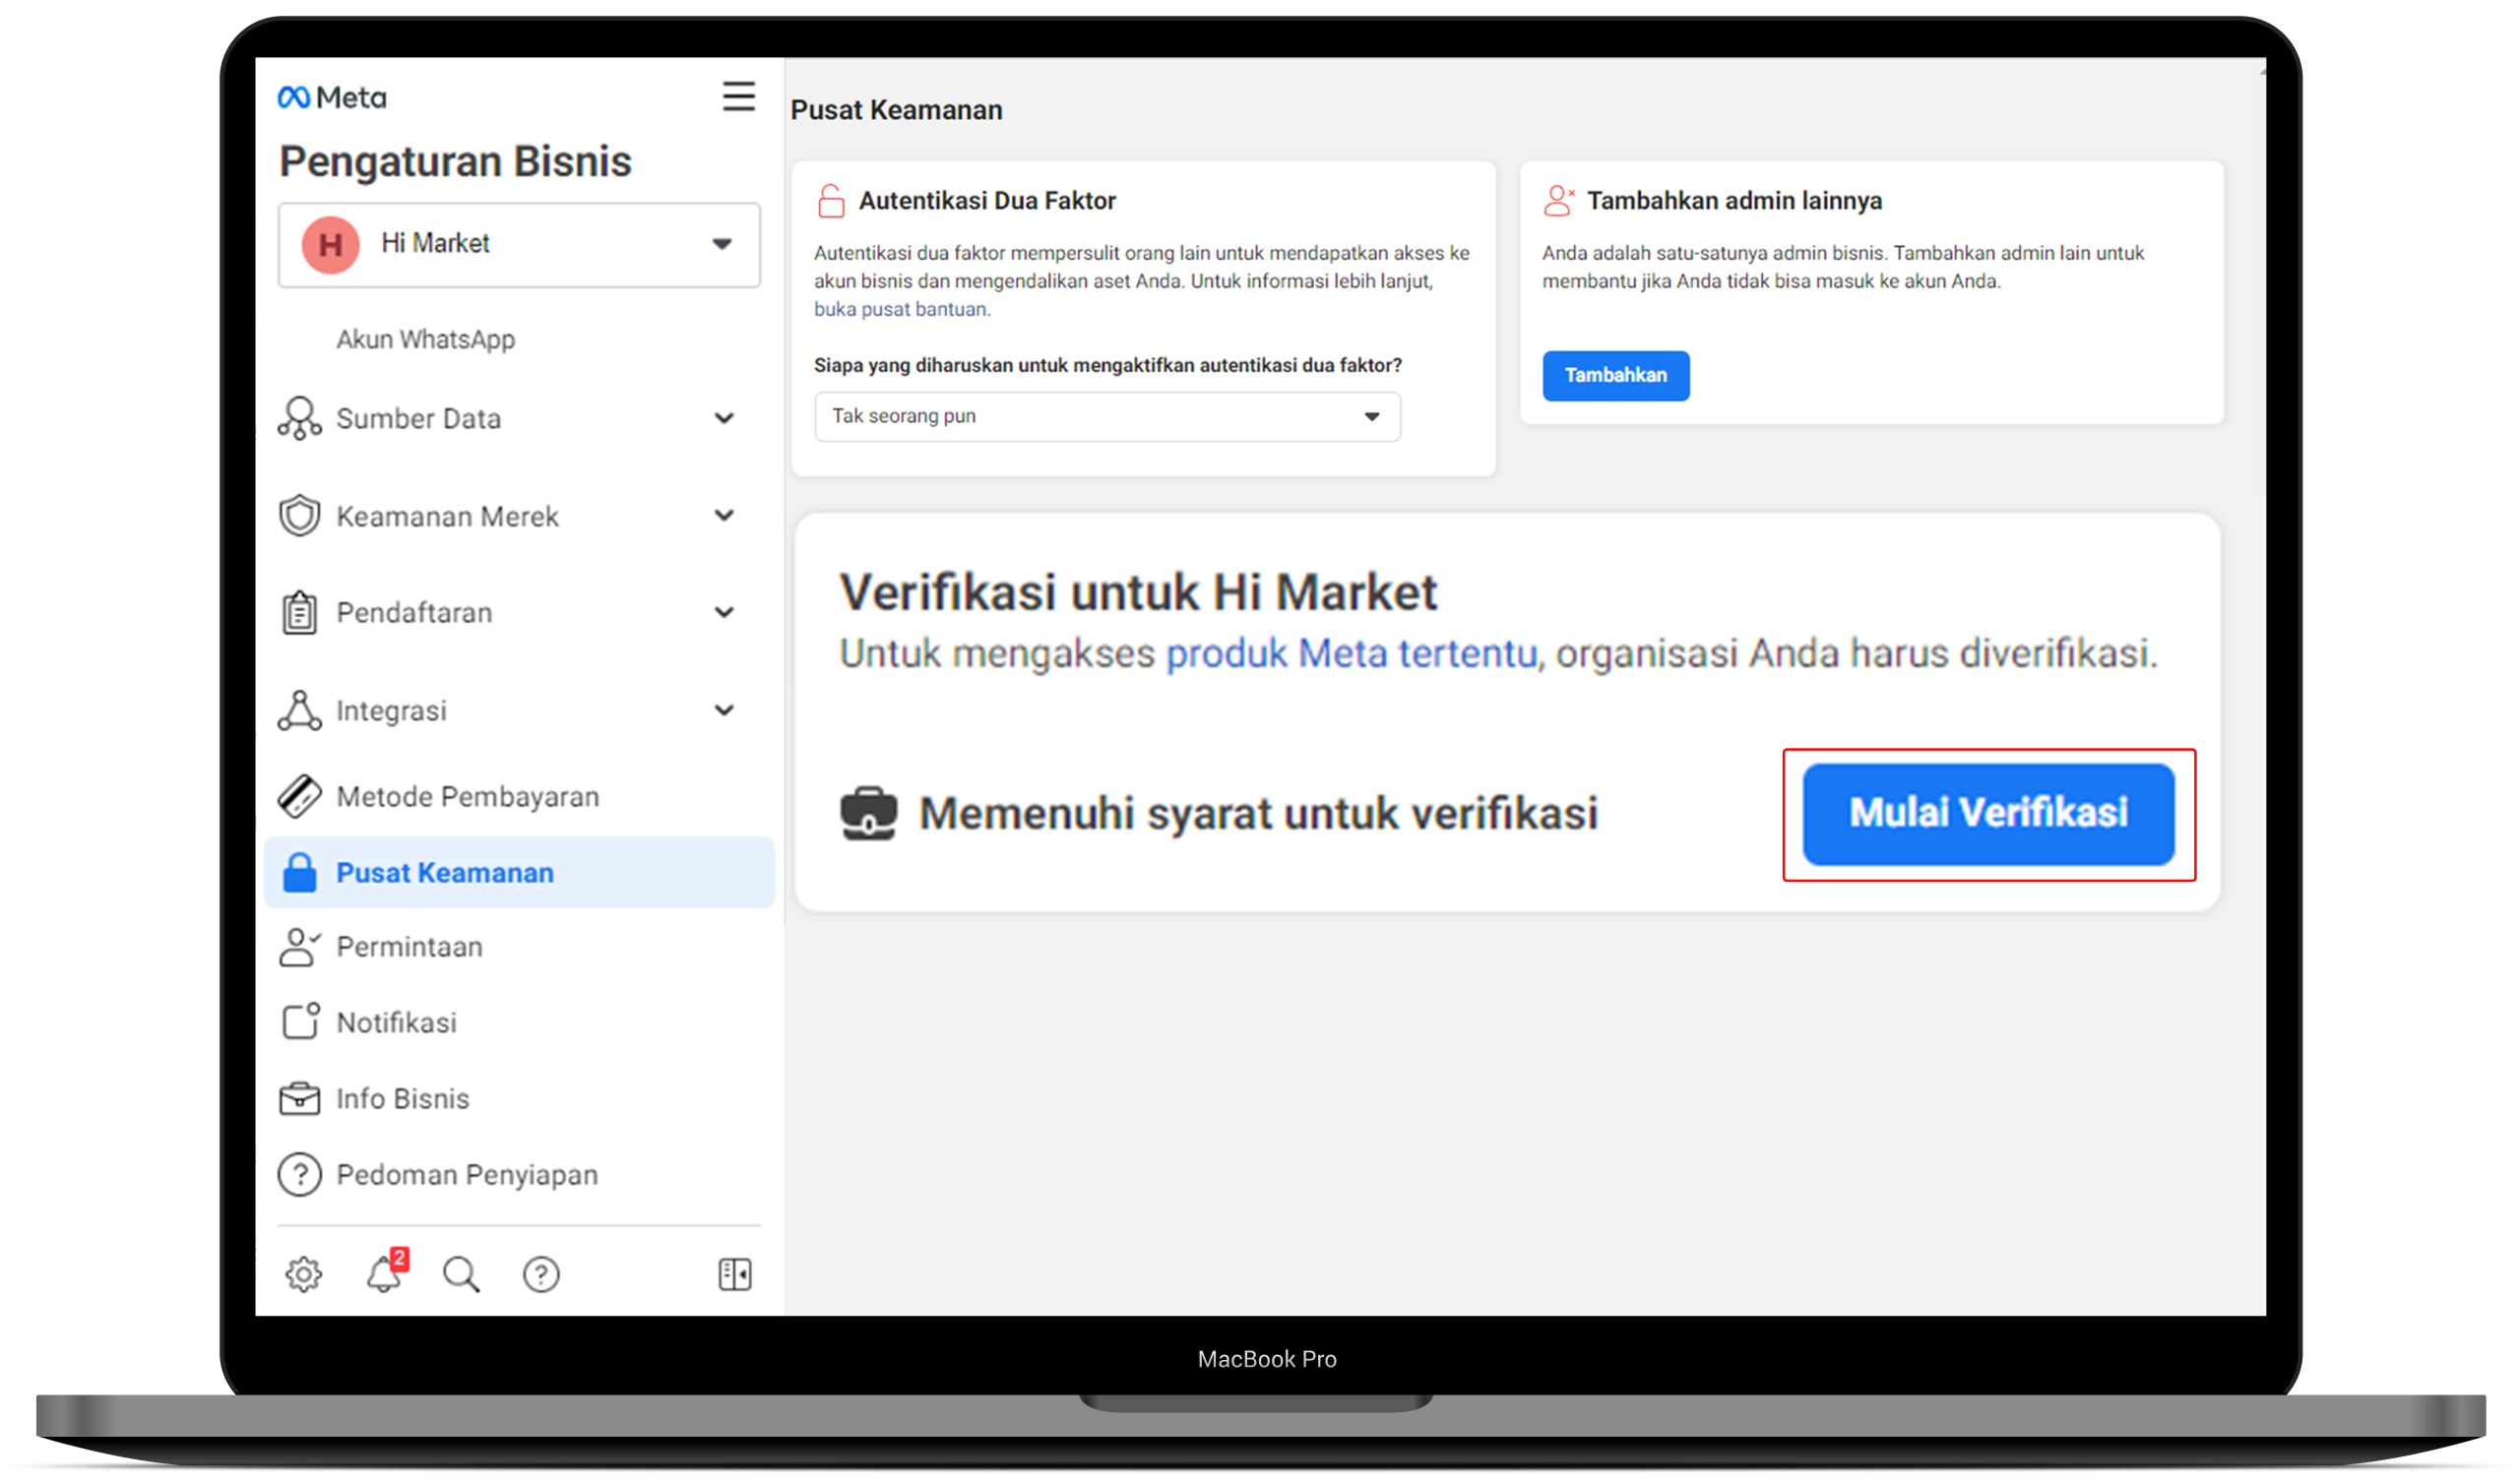Select Keamanan Merek in sidebar

tap(447, 516)
